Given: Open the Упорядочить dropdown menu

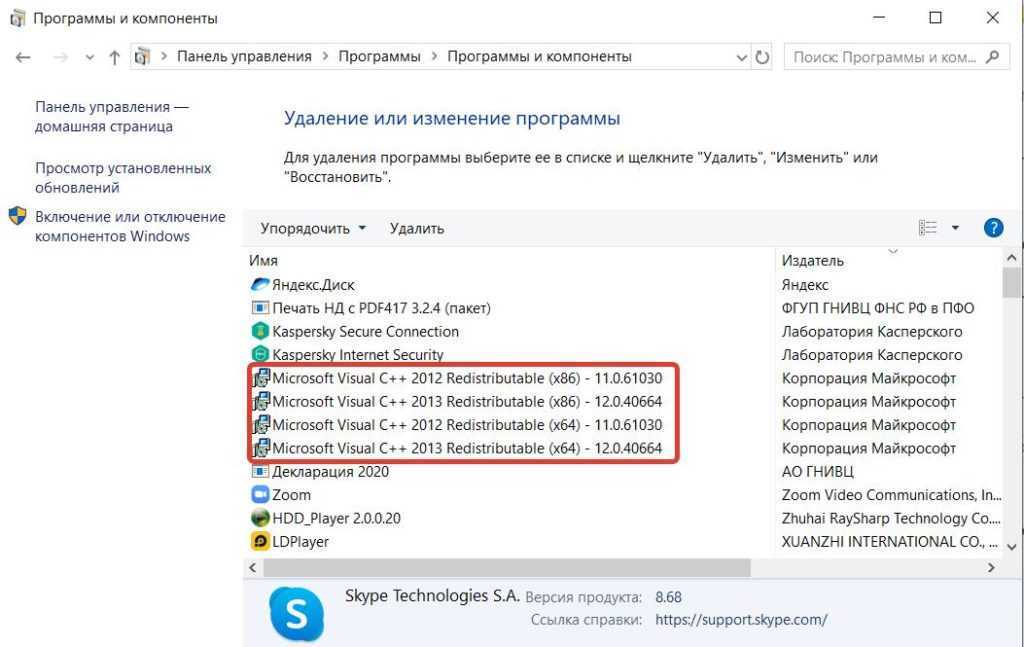Looking at the screenshot, I should [313, 228].
